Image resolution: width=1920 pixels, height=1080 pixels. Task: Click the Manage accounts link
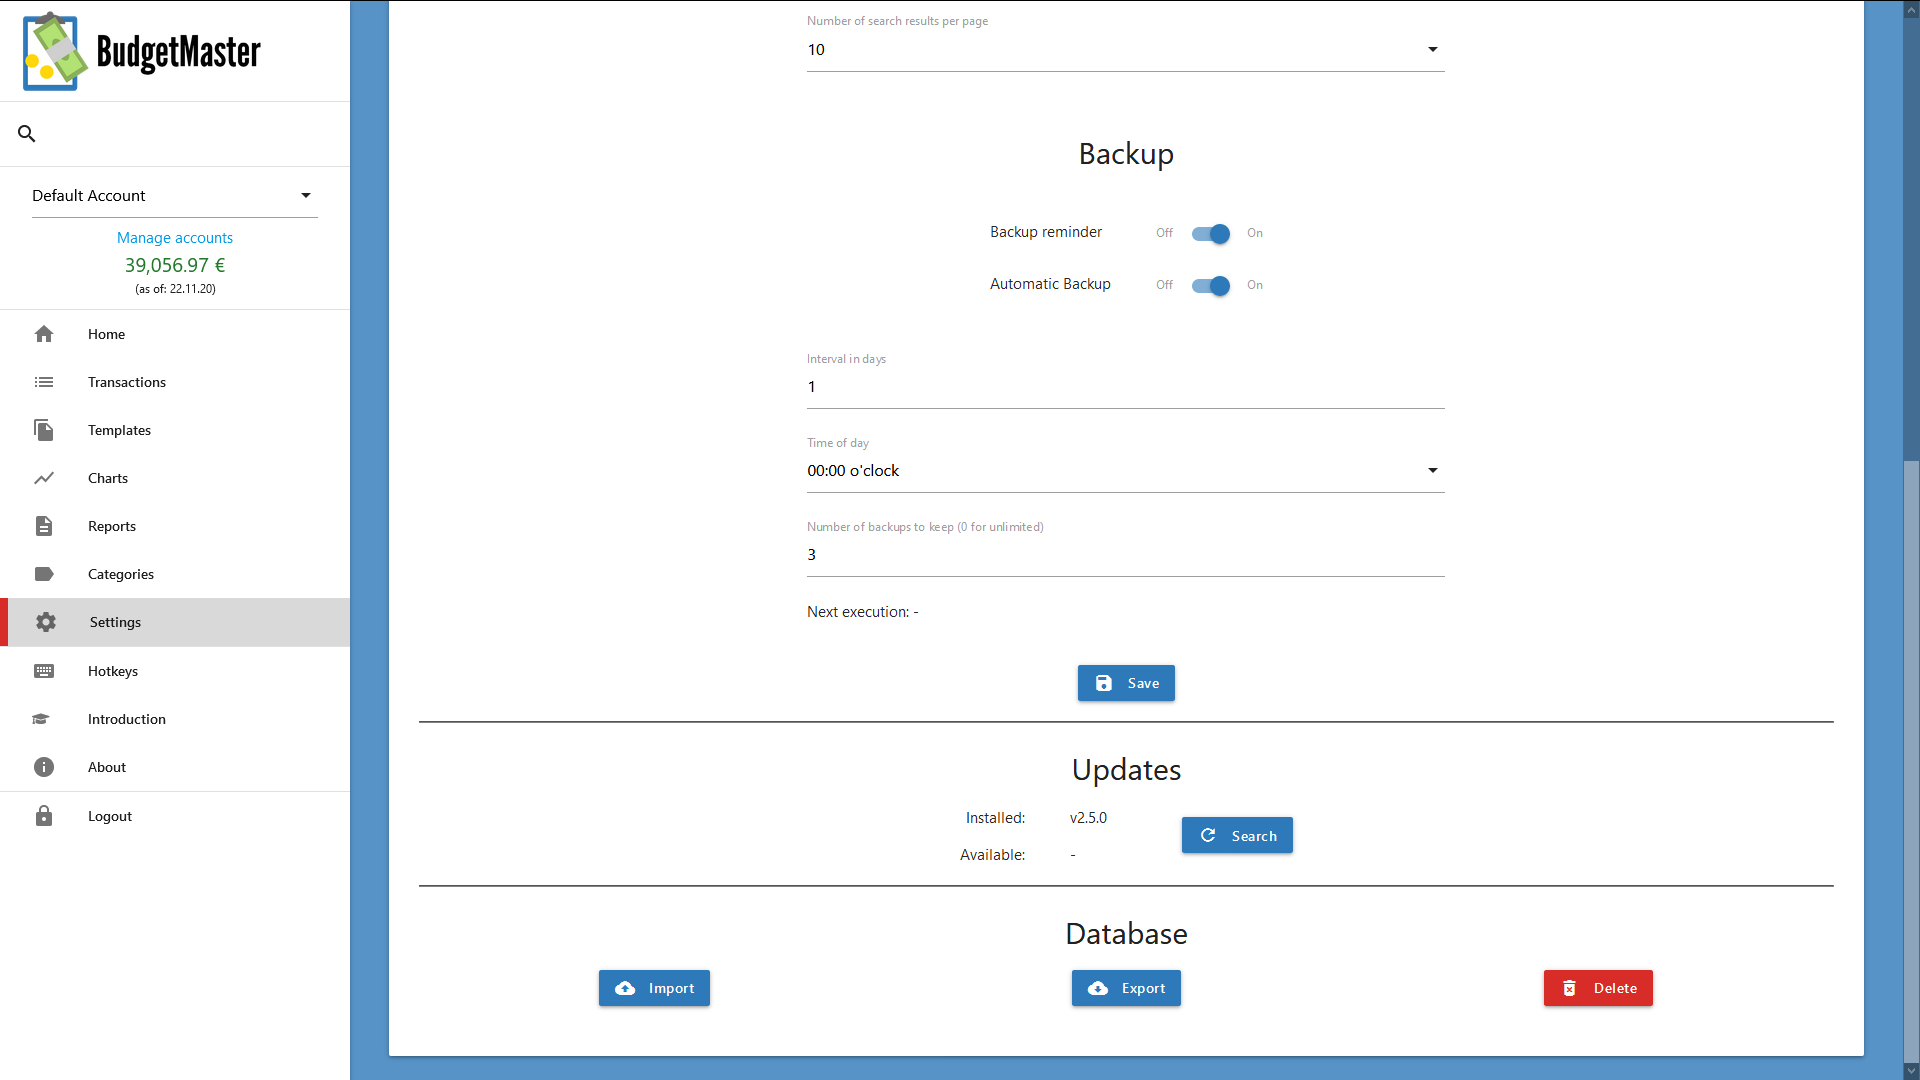(175, 238)
